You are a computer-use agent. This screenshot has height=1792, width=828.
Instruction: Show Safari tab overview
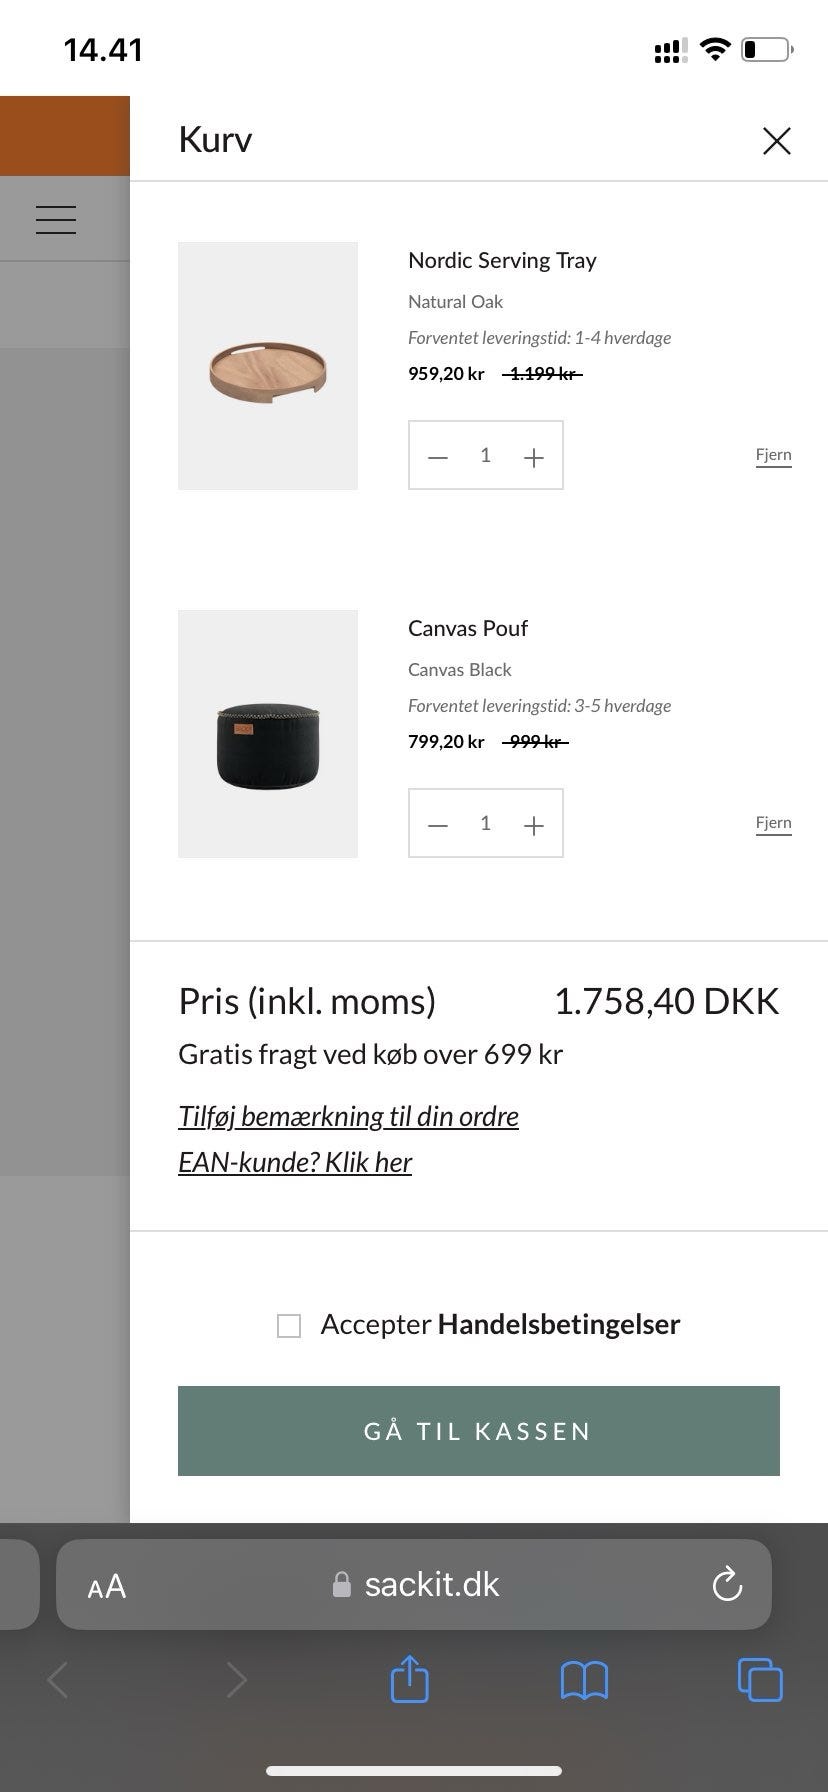click(760, 1679)
